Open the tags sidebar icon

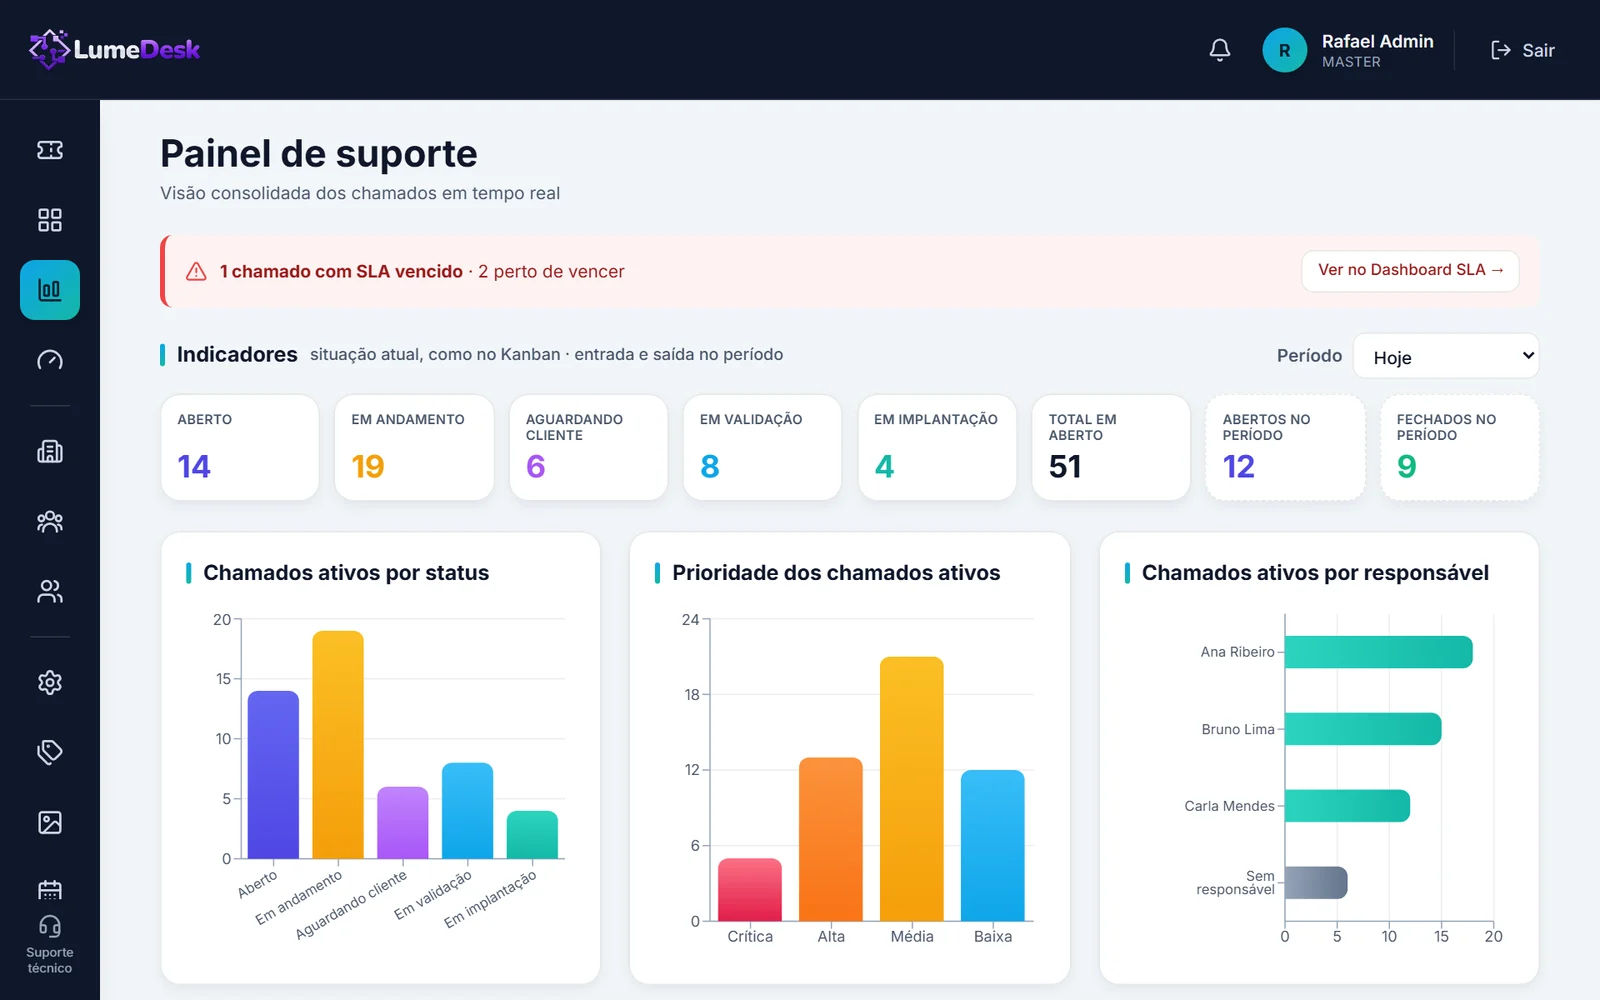click(x=50, y=752)
